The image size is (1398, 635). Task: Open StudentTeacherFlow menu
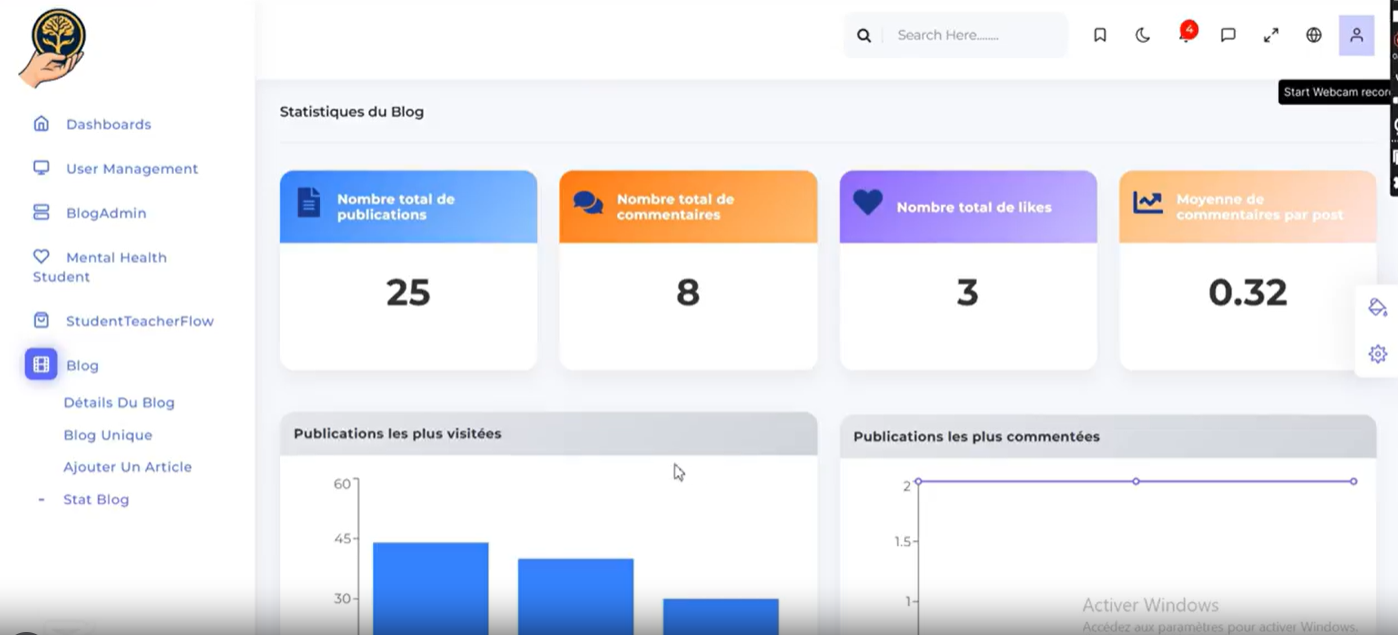[x=140, y=321]
